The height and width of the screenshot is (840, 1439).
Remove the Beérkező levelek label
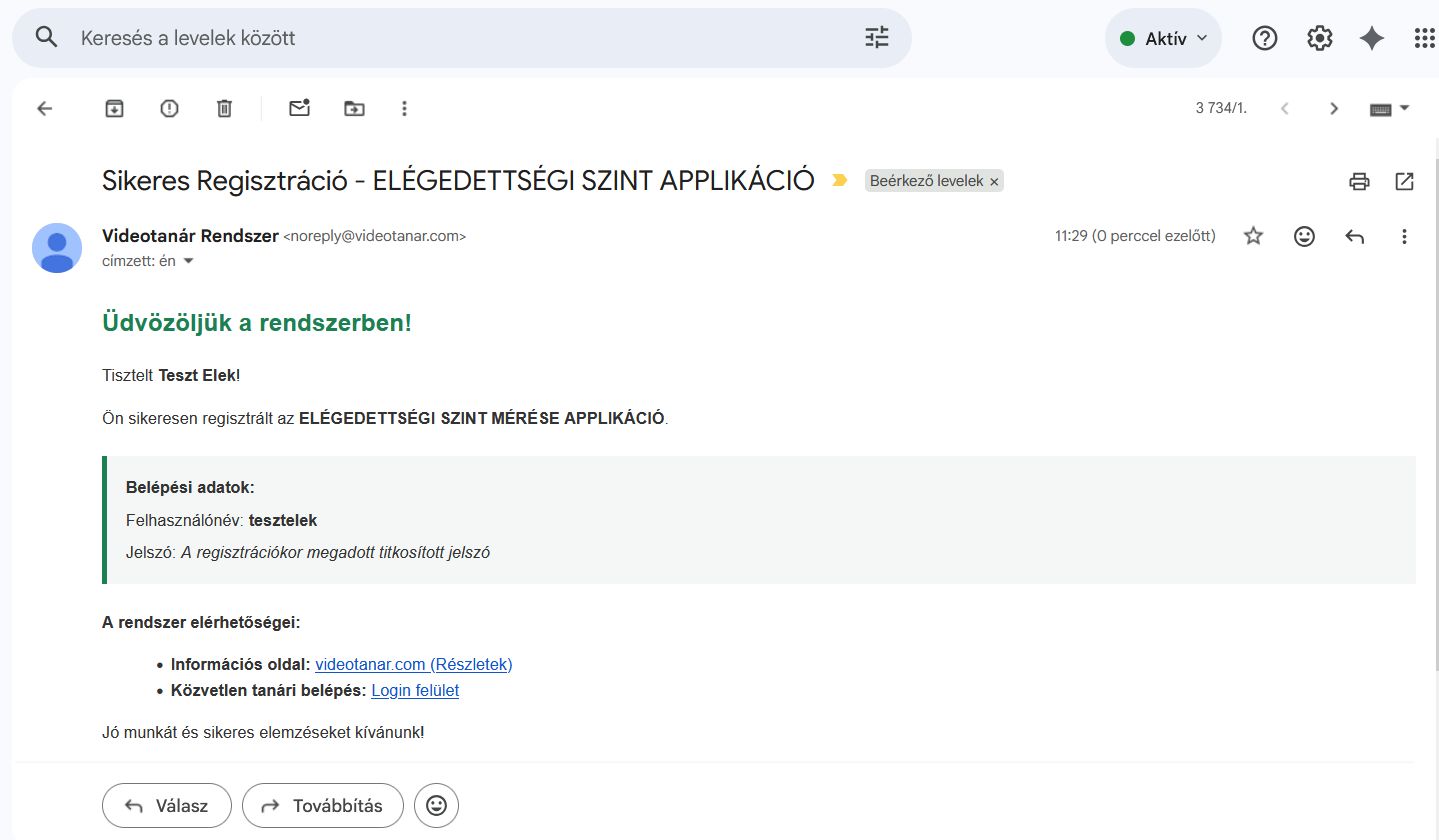coord(994,182)
